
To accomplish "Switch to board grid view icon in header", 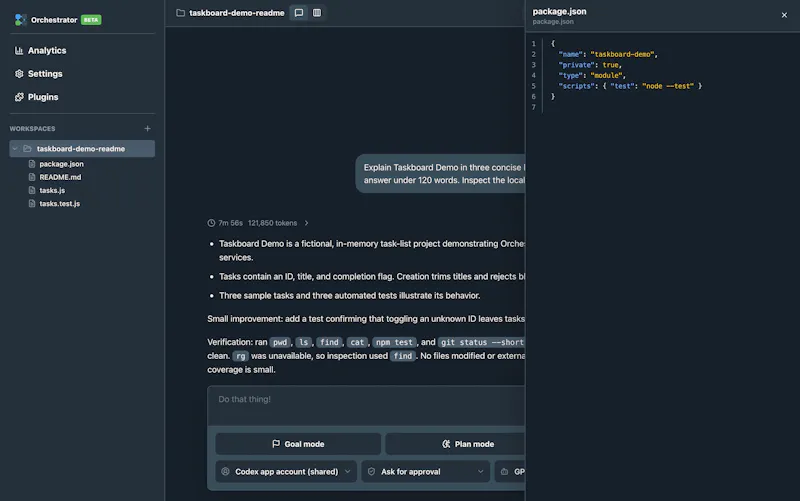I will (x=317, y=13).
